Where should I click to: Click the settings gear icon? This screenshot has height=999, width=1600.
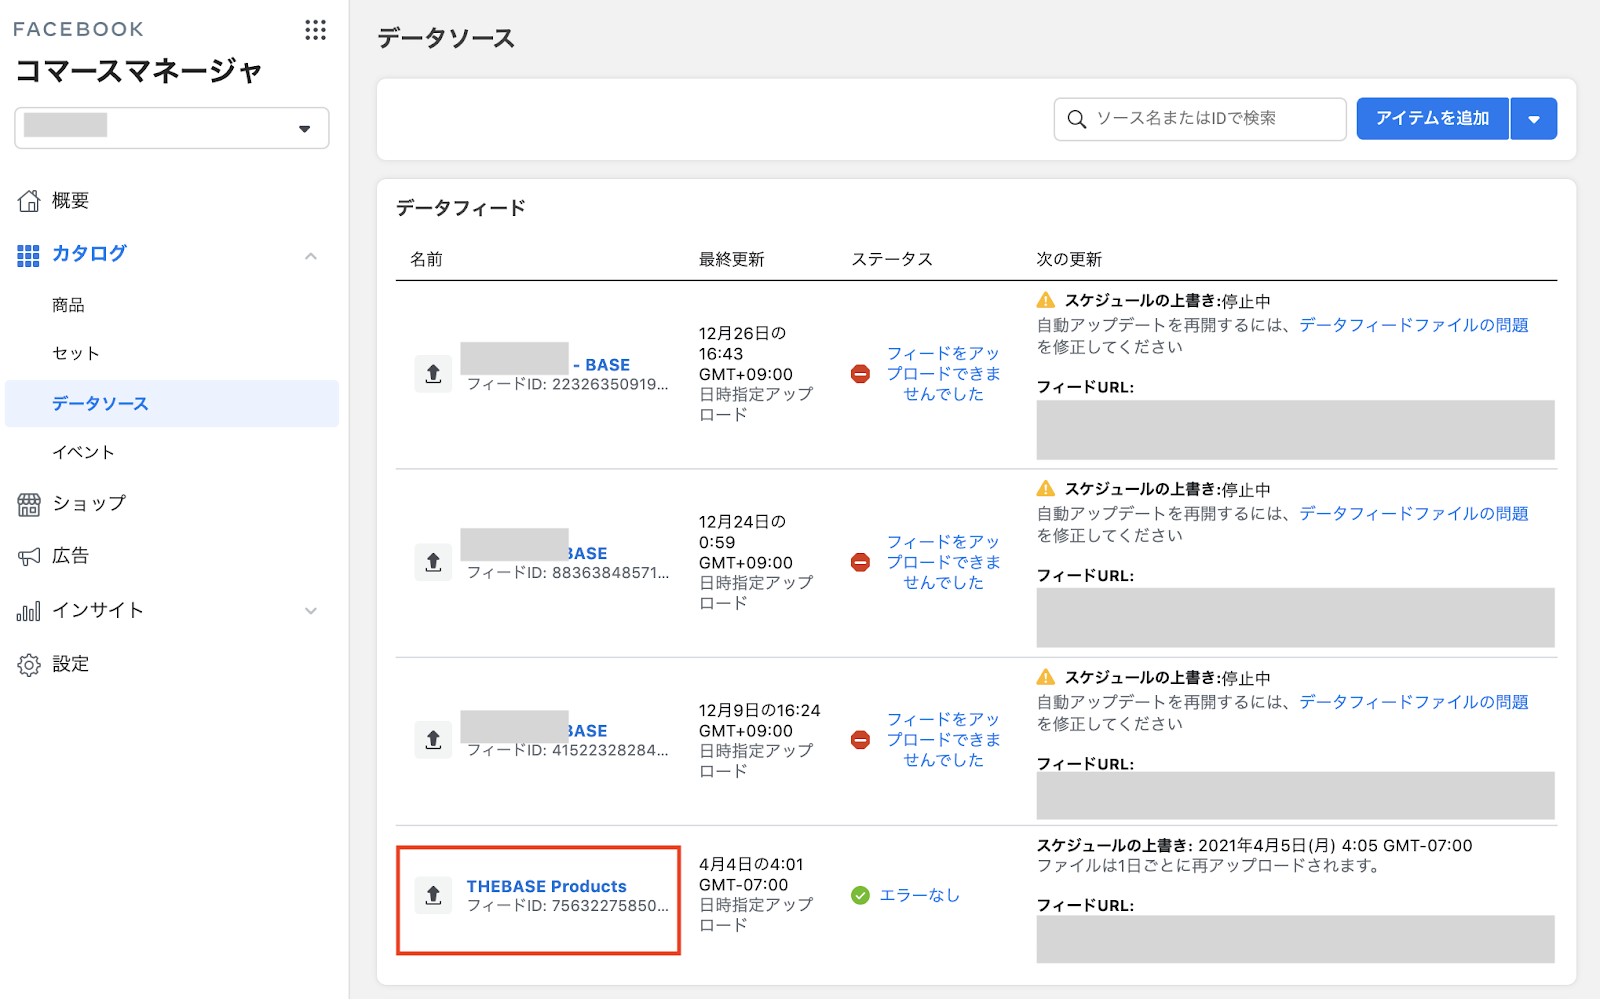[29, 665]
